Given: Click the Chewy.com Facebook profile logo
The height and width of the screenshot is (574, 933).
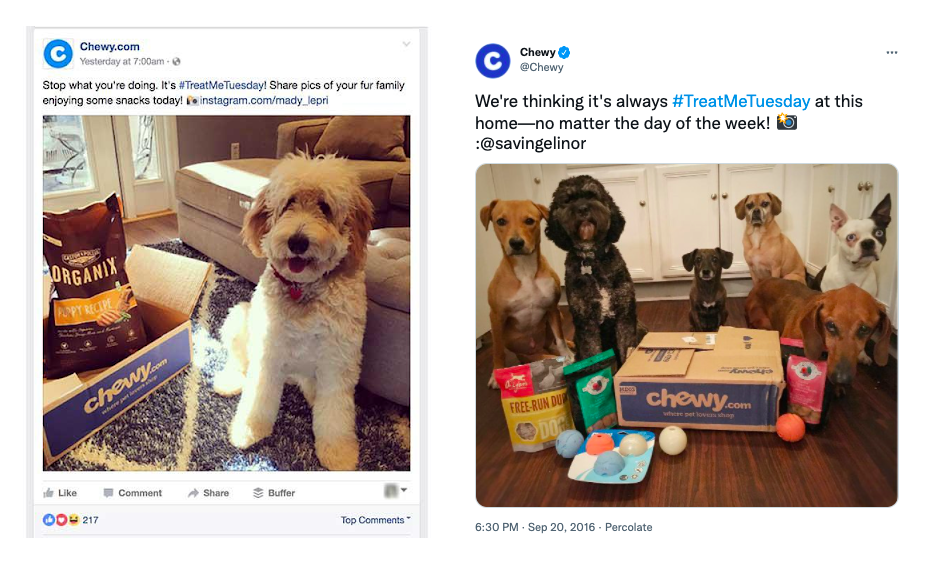Looking at the screenshot, I should tap(58, 54).
